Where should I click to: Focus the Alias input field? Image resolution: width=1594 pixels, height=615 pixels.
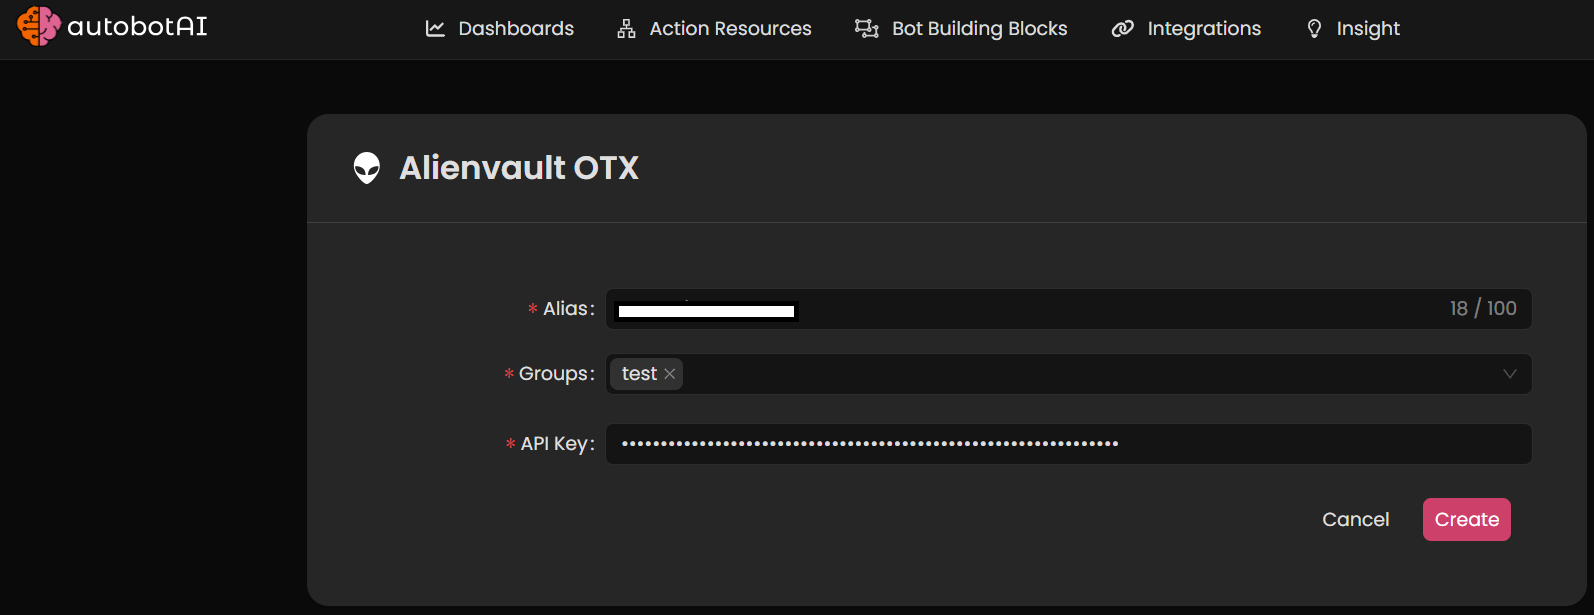coord(1069,309)
